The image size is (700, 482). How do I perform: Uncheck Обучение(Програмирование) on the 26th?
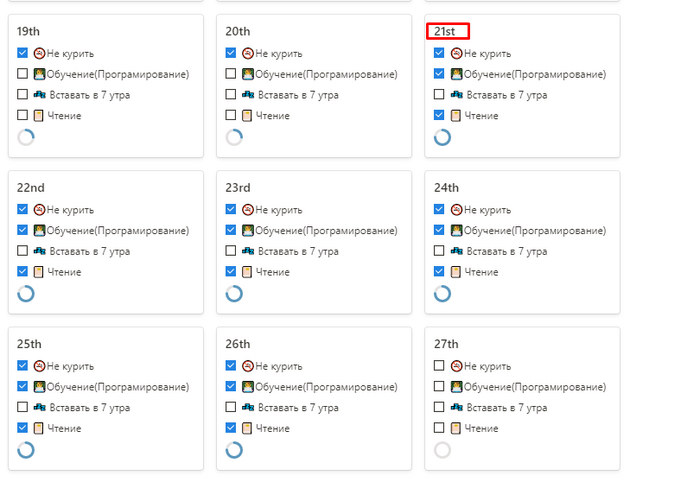(231, 386)
